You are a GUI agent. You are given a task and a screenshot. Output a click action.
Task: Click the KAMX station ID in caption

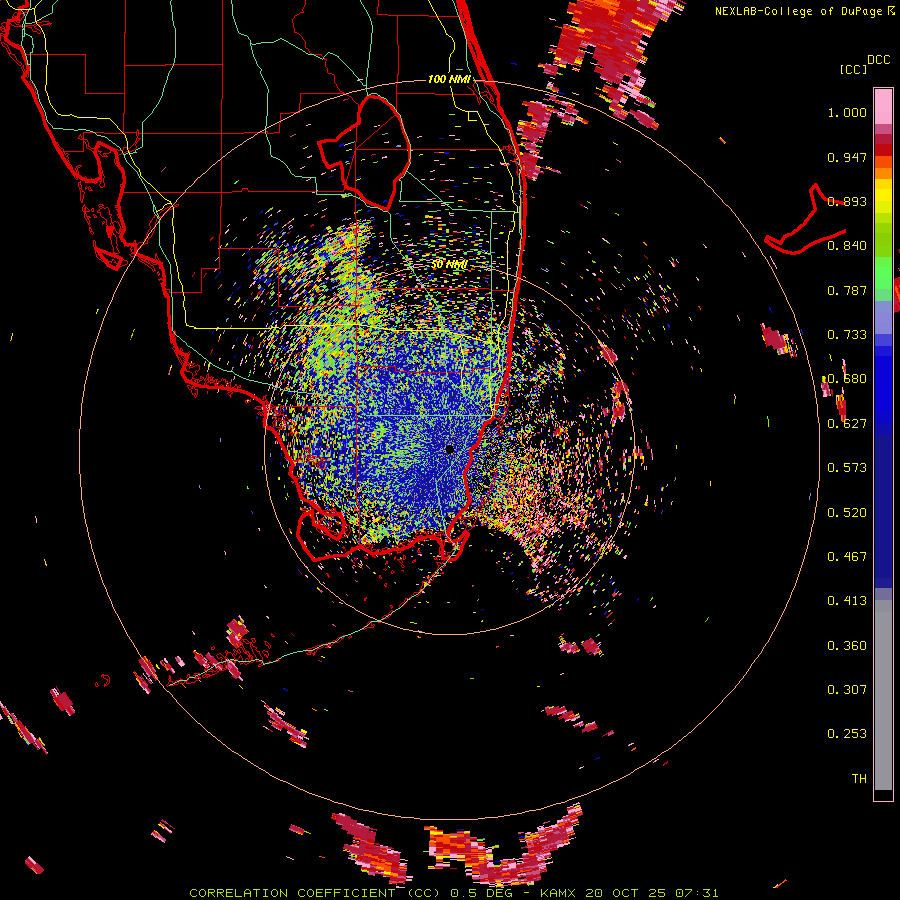pos(558,893)
